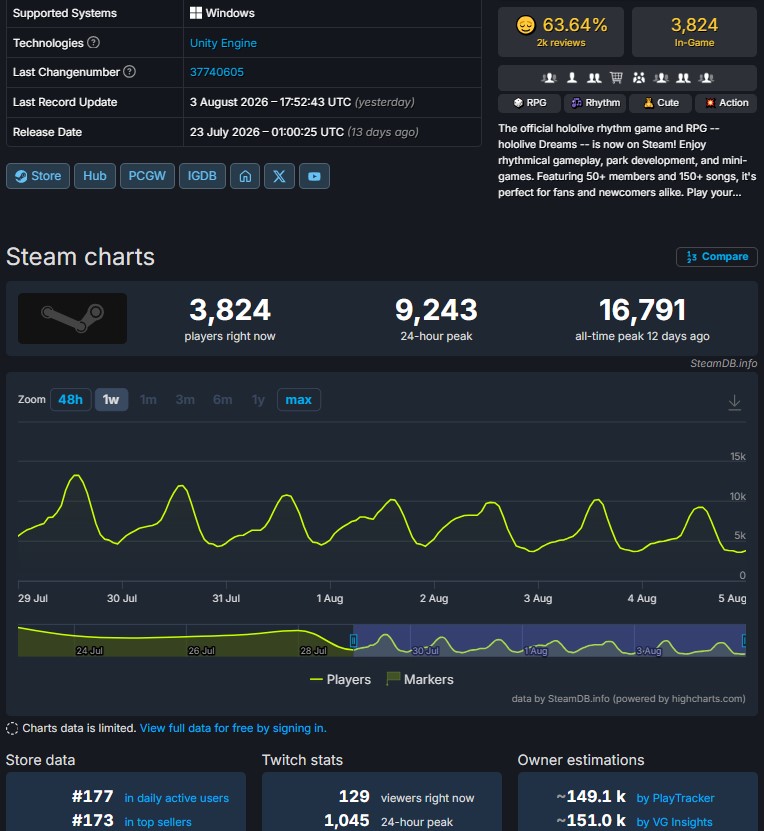Screen dimensions: 764x831
Task: Click the first multi-player category icon
Action: pyautogui.click(x=549, y=78)
